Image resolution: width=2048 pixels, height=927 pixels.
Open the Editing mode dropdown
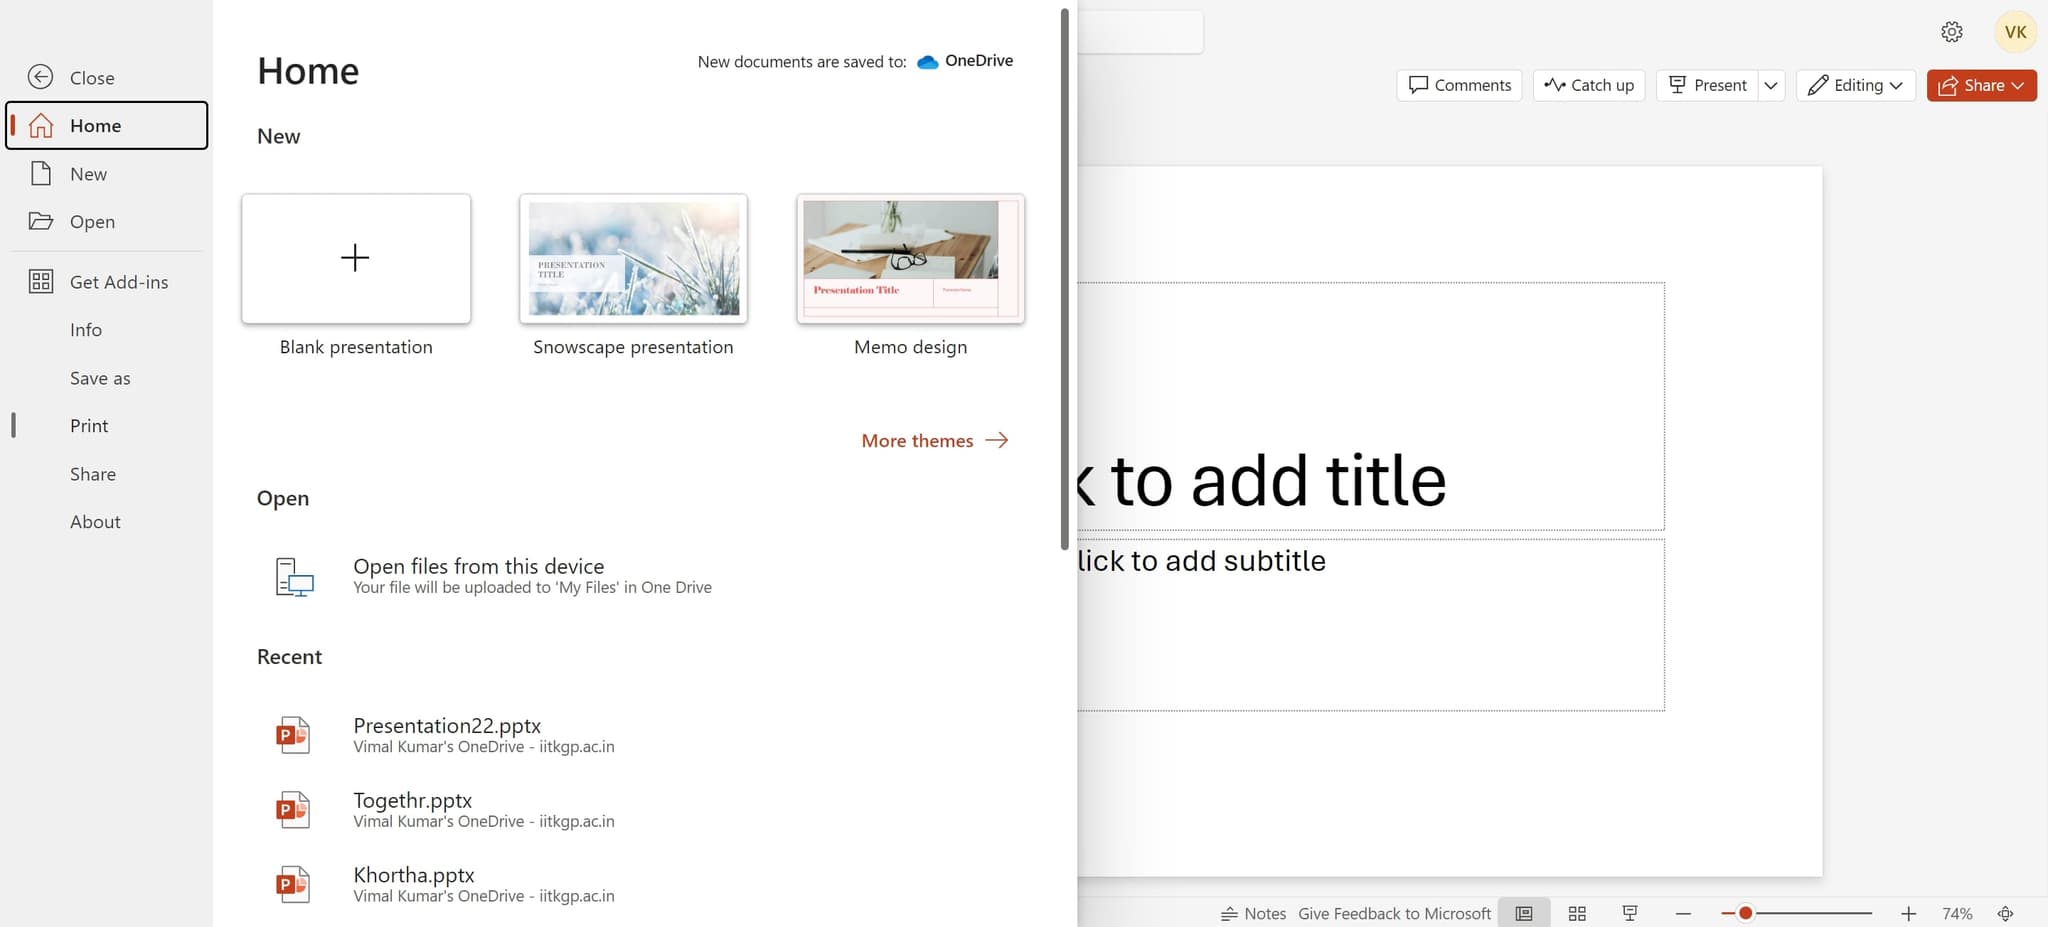click(x=1855, y=85)
